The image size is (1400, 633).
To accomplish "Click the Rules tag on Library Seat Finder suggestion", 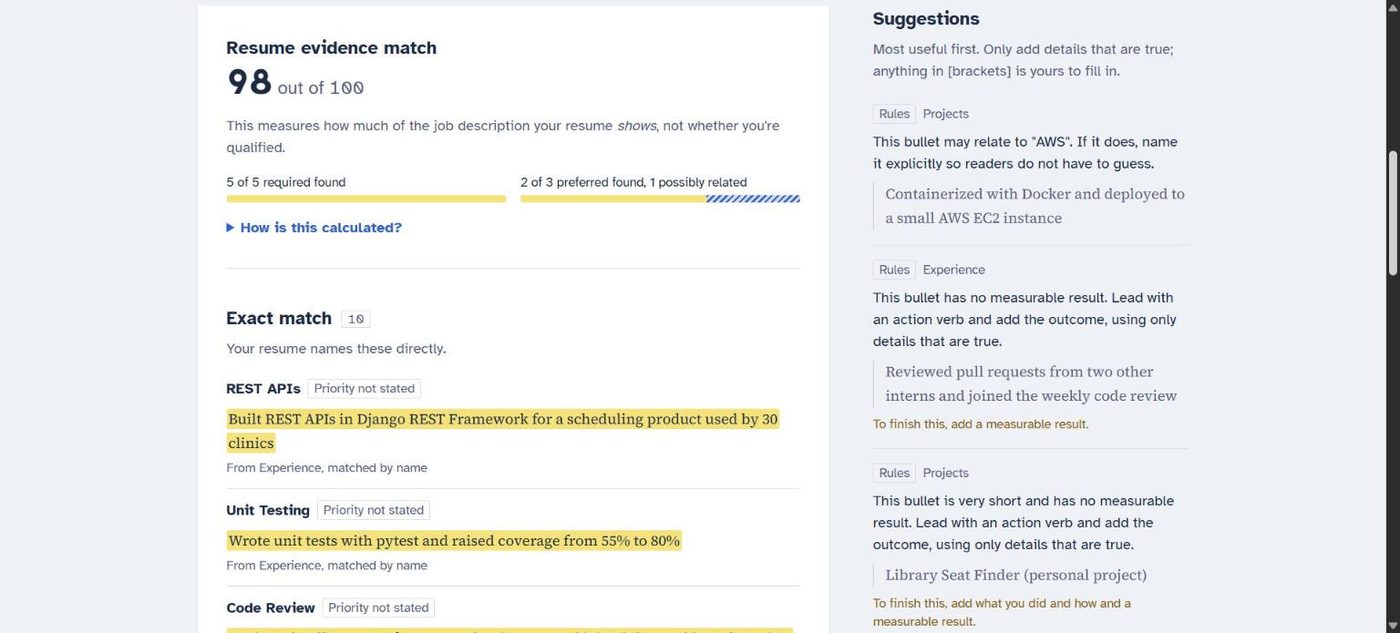I will pyautogui.click(x=894, y=473).
